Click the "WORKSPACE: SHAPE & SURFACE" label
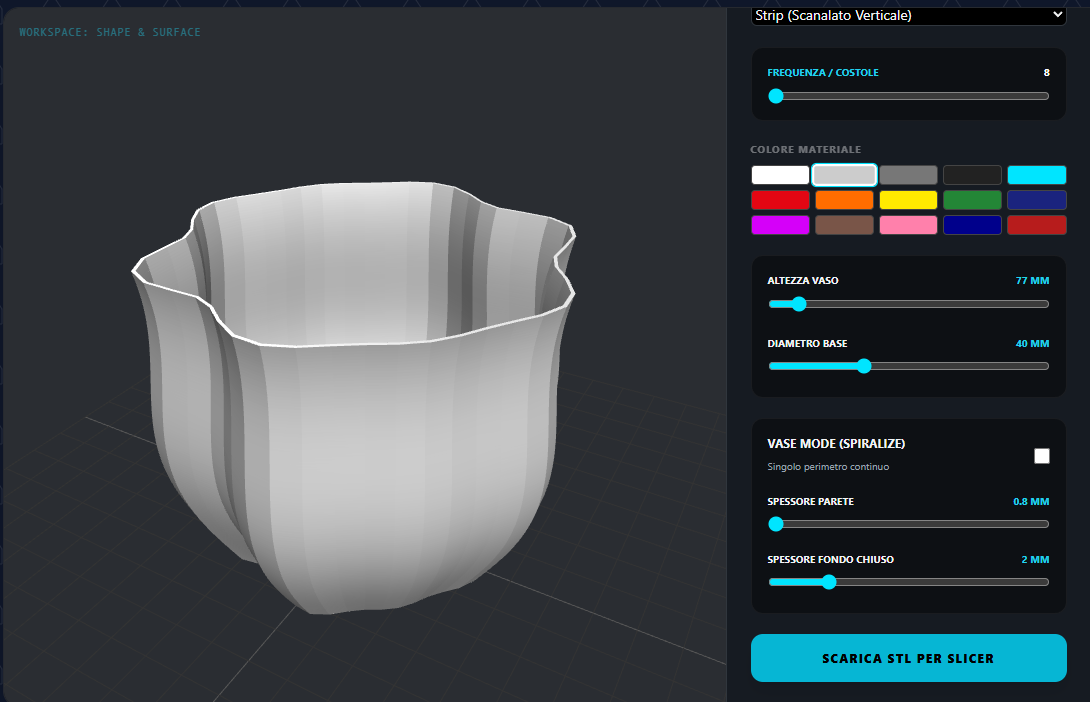The image size is (1090, 702). coord(110,32)
